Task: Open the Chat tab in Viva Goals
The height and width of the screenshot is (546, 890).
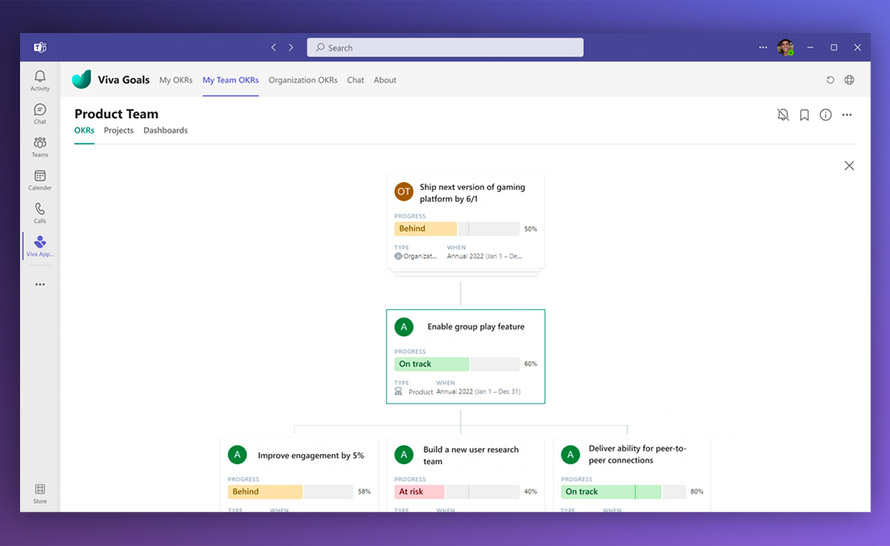Action: pyautogui.click(x=355, y=80)
